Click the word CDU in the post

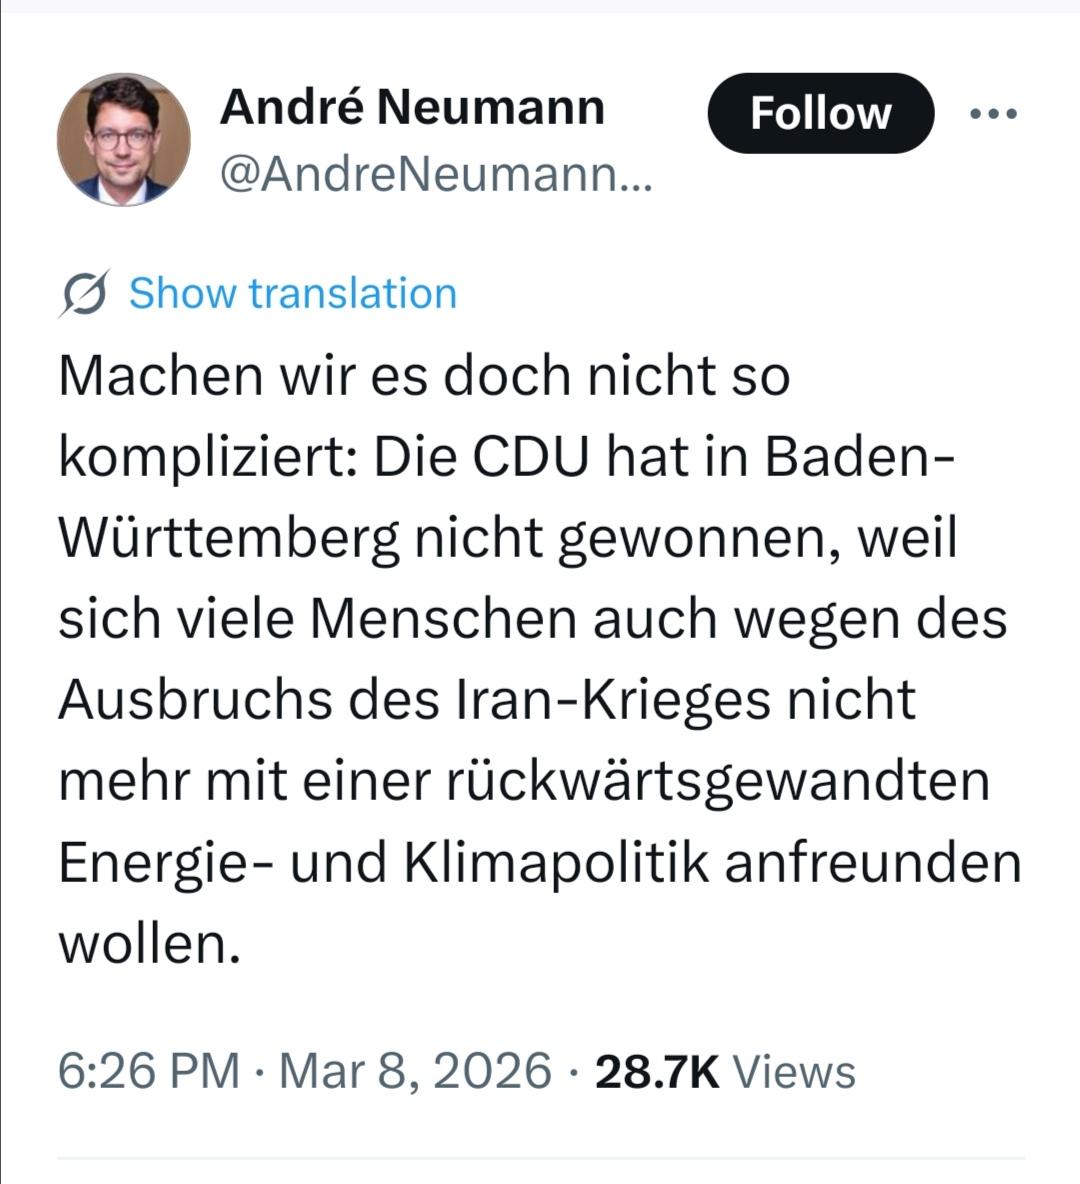(x=529, y=459)
